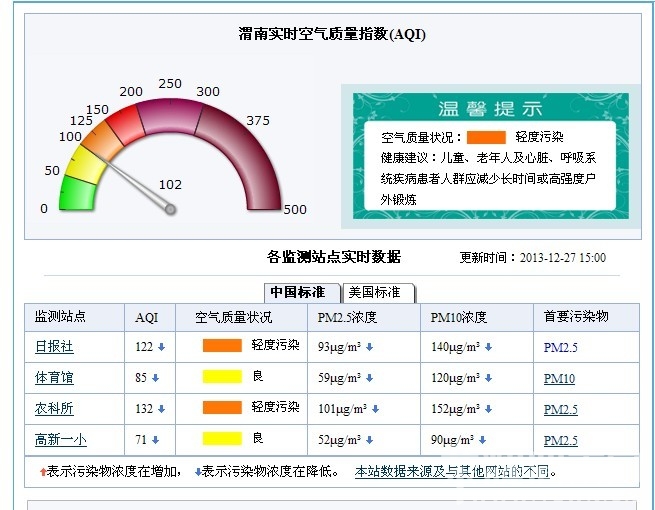
Task: Open the 体育馆 monitoring station link
Action: pos(54,378)
